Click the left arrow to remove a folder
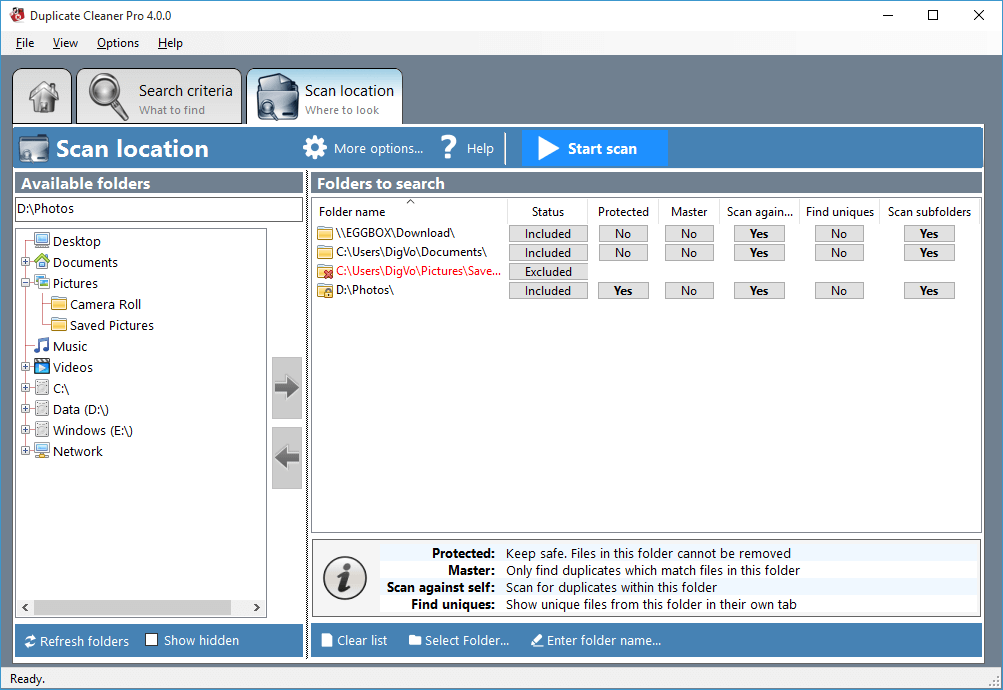The width and height of the screenshot is (1003, 690). (286, 458)
